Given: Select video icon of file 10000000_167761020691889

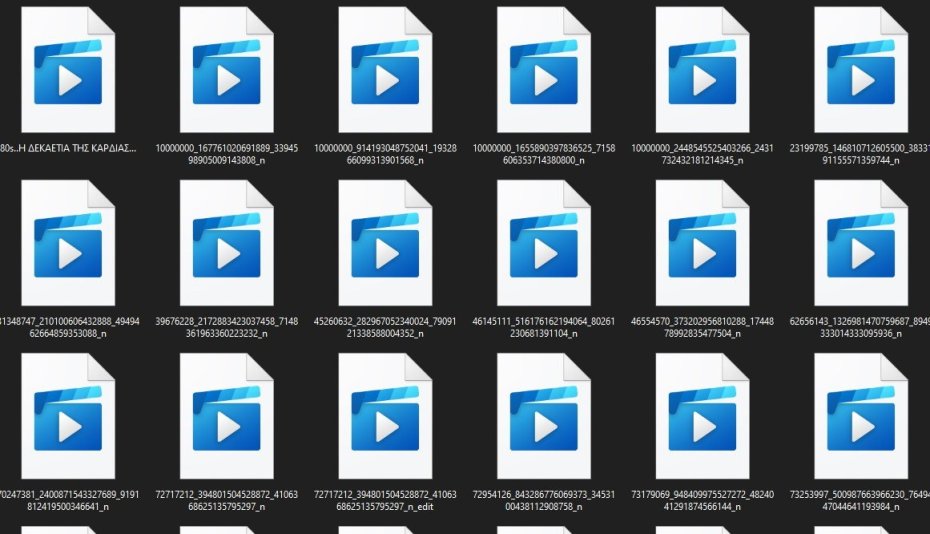Looking at the screenshot, I should 227,69.
